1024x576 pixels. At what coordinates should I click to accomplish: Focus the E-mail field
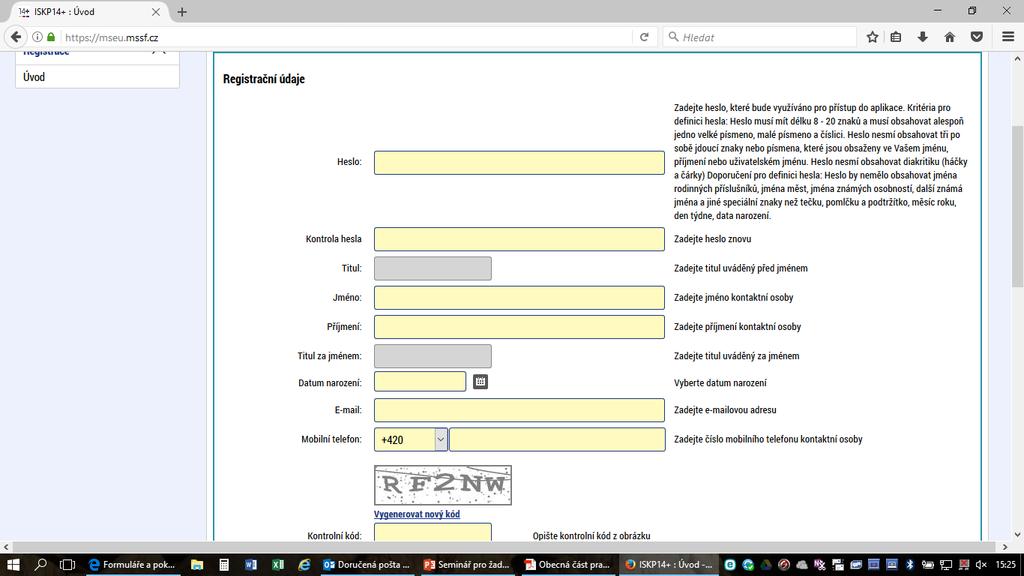(519, 410)
